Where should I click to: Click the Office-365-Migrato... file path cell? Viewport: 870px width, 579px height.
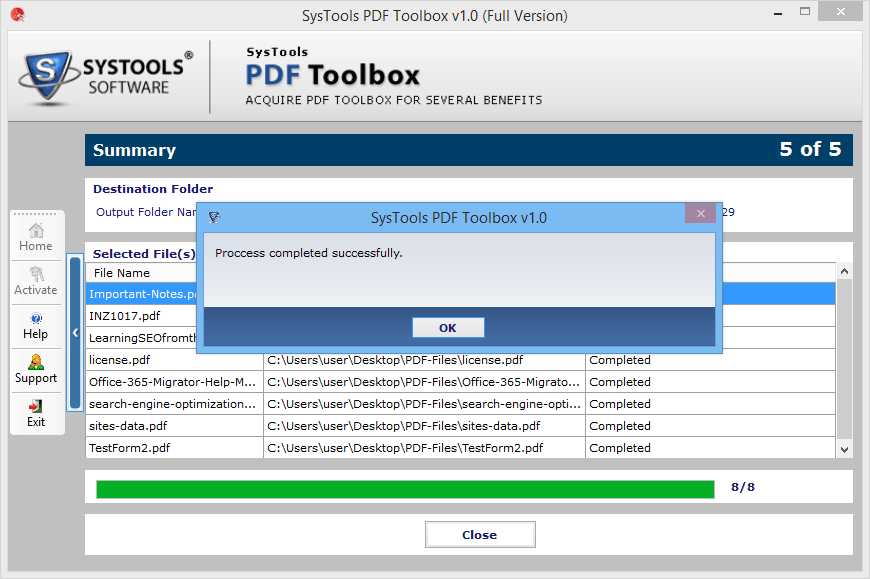pos(424,382)
